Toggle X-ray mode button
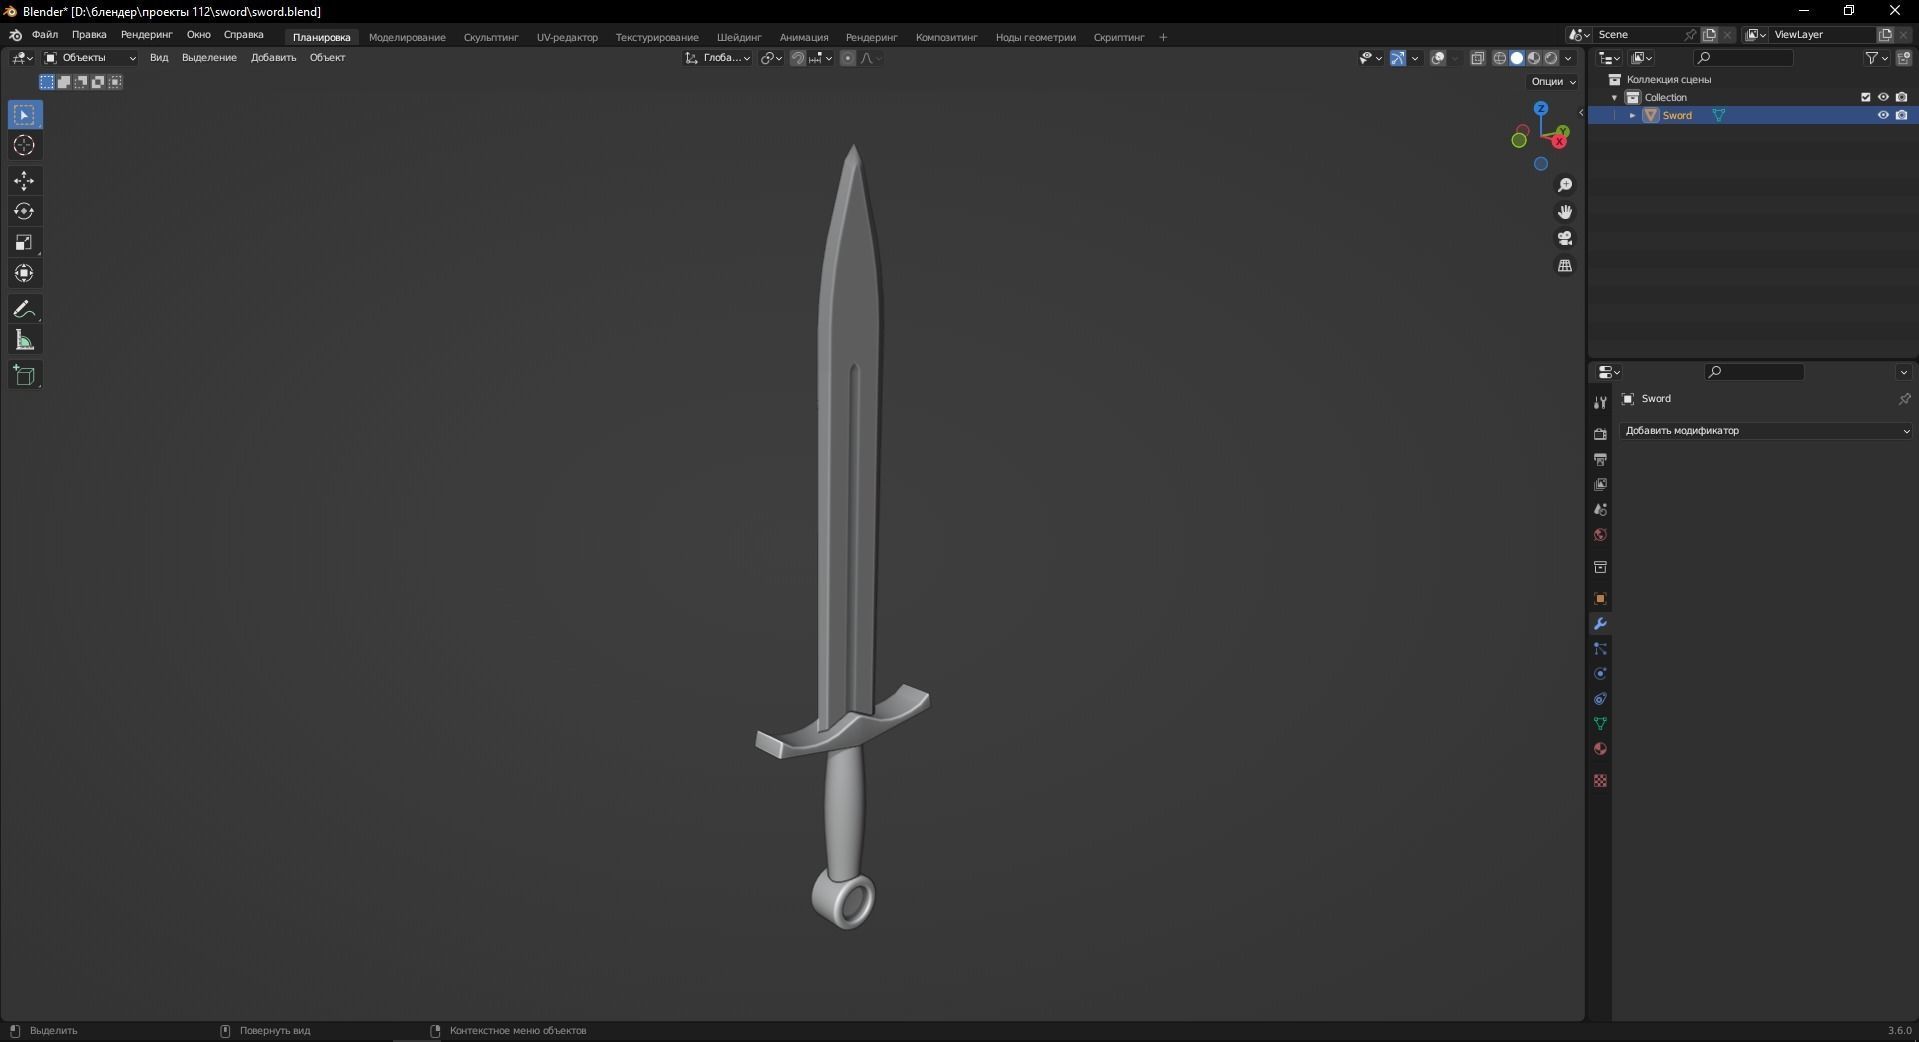This screenshot has width=1919, height=1042. click(1478, 58)
